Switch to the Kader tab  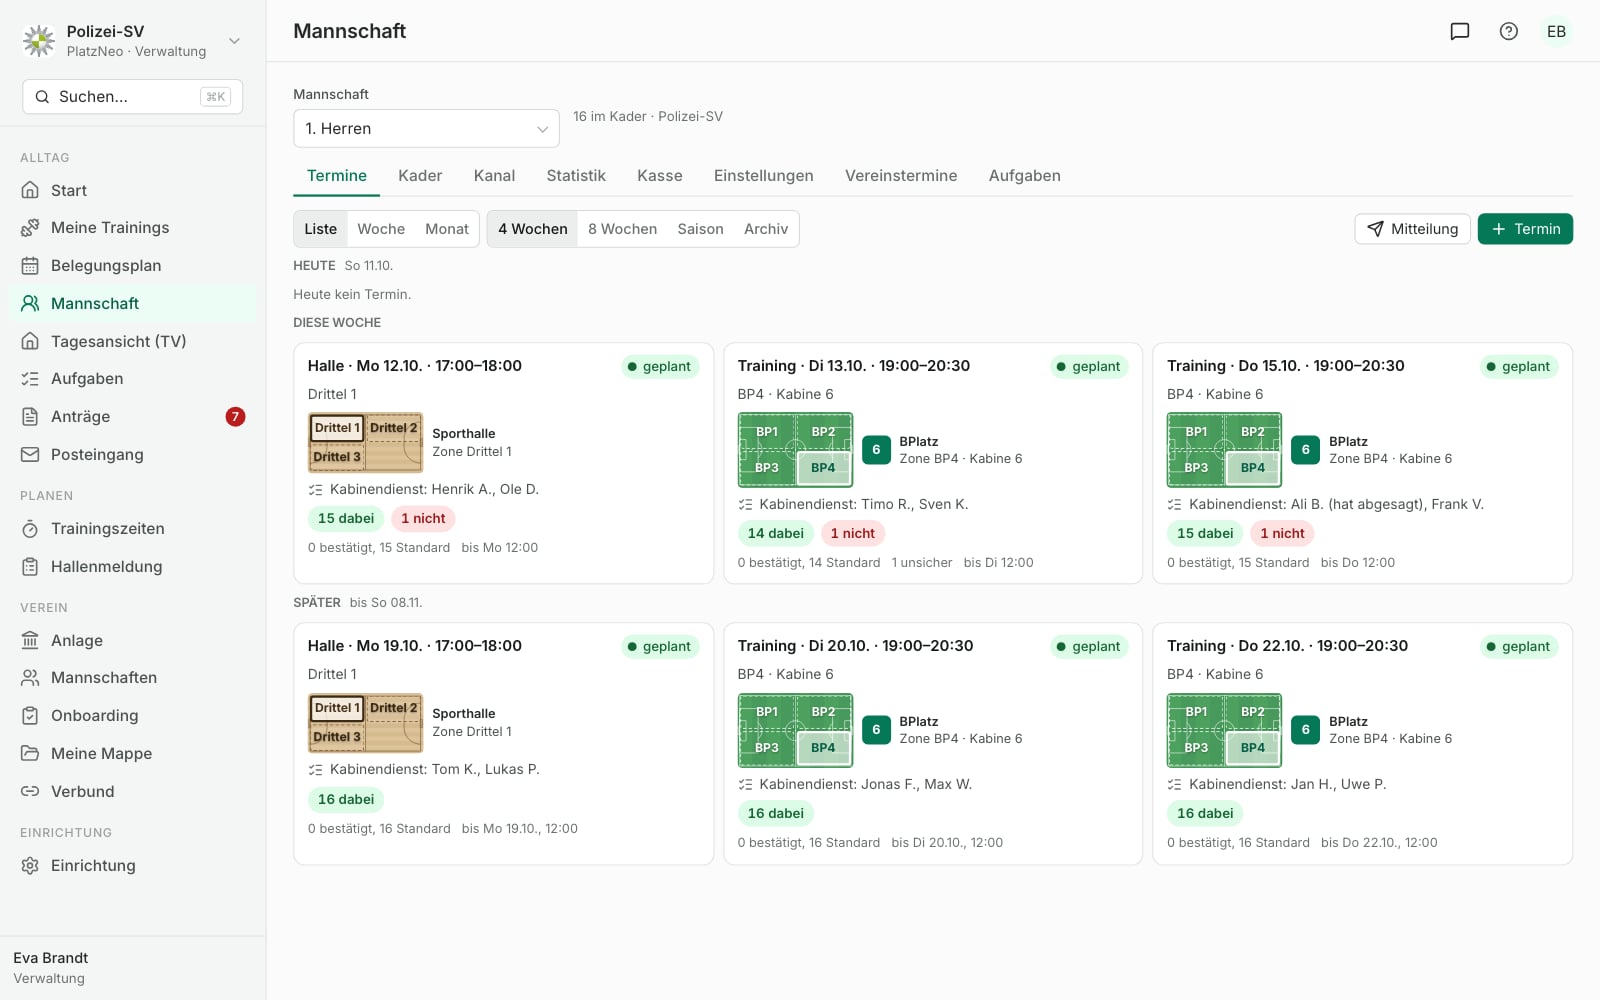[420, 176]
